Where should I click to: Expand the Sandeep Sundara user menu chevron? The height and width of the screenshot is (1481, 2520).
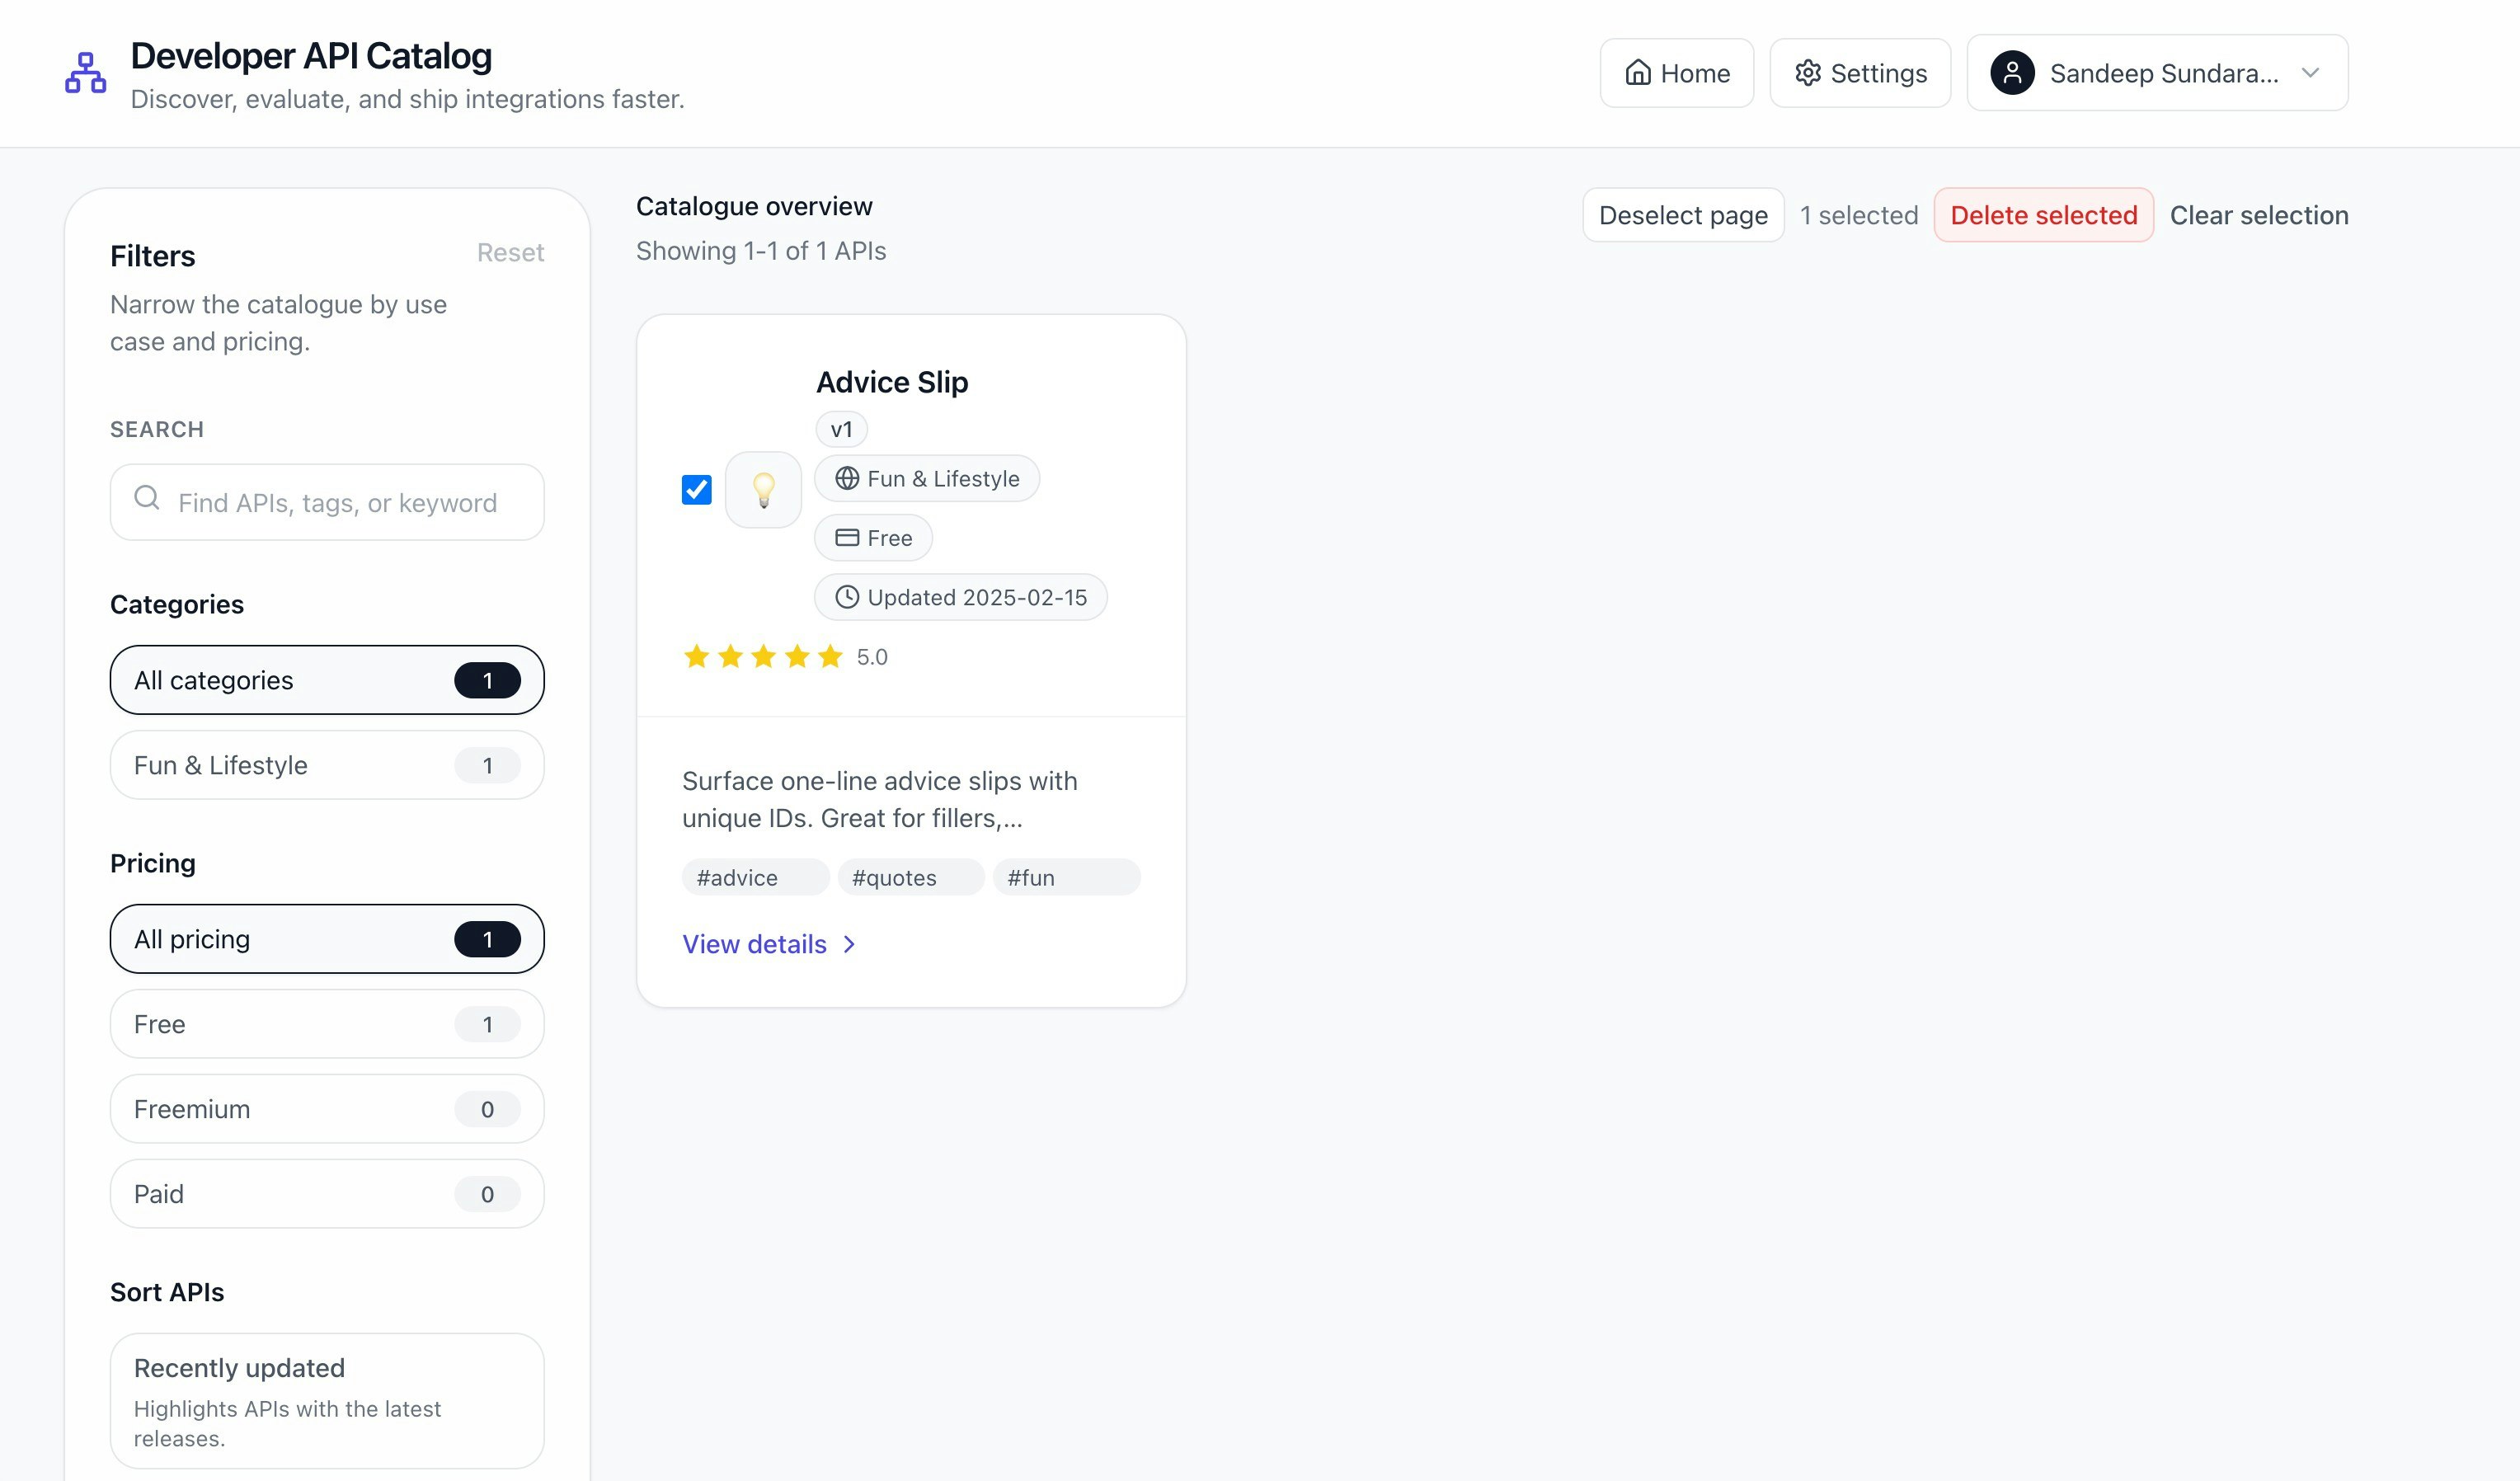pos(2310,73)
